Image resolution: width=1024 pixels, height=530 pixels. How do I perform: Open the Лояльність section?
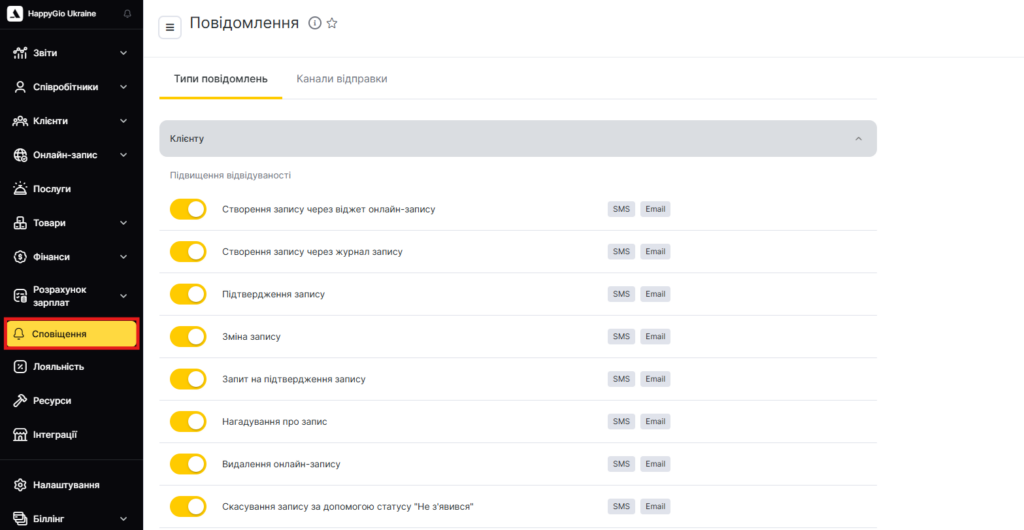[x=58, y=366]
